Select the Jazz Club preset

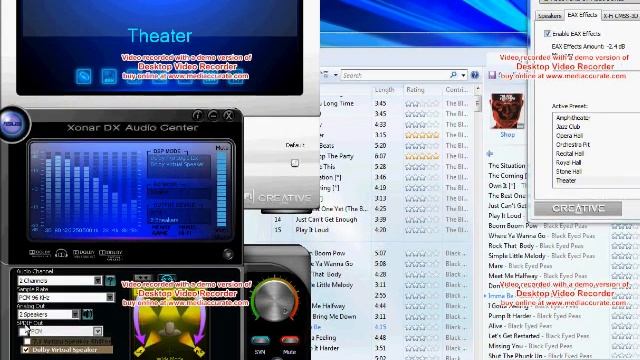point(568,127)
